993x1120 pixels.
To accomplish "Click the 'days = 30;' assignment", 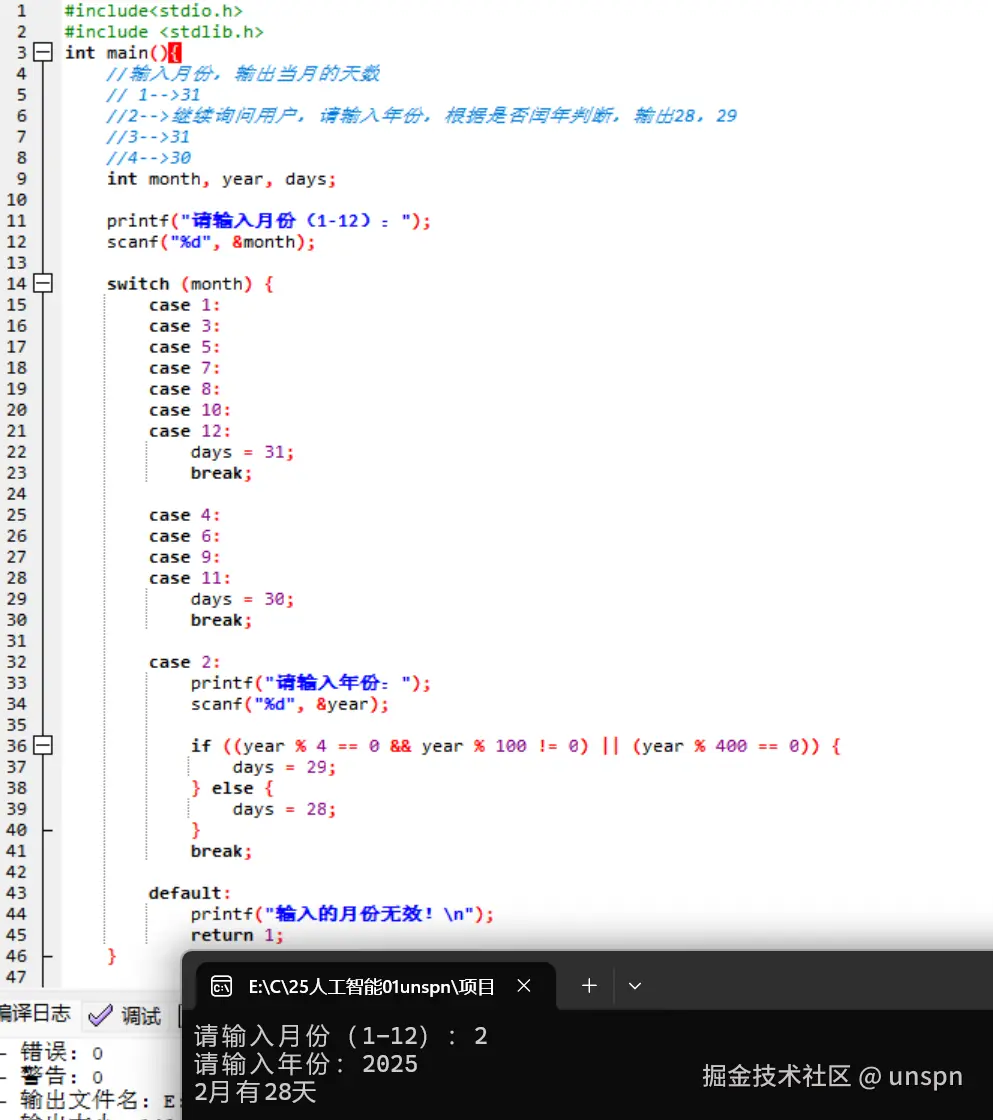I will 242,599.
